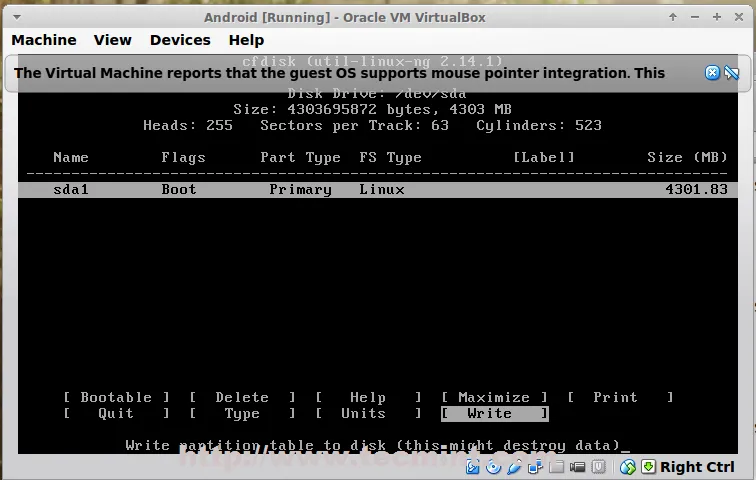
Task: Click the don't-show-again icon on notification
Action: pos(731,73)
